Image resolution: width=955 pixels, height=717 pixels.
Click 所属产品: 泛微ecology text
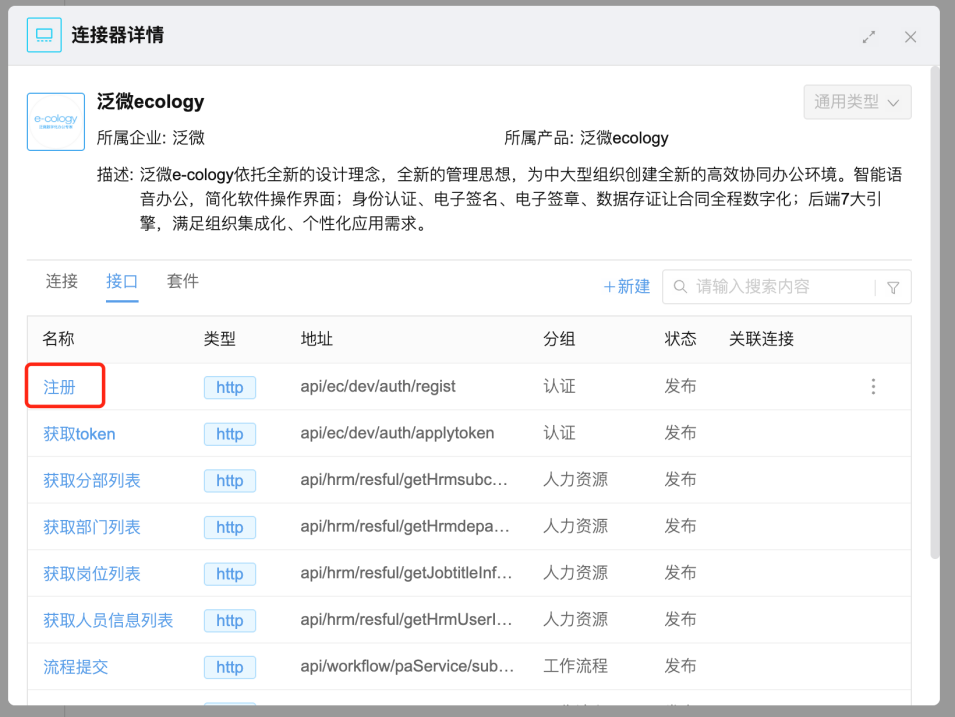coord(586,138)
